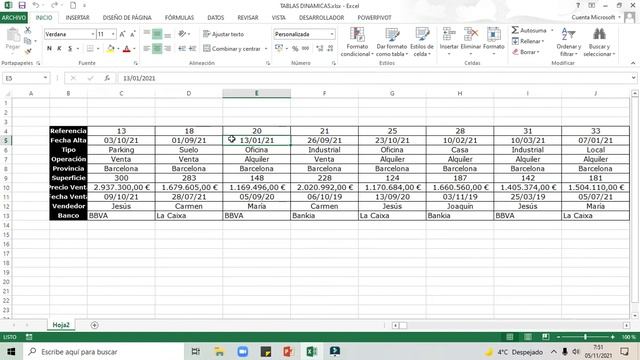Click the decrease indent icon
Viewport: 640px width, 360px height.
coord(182,49)
